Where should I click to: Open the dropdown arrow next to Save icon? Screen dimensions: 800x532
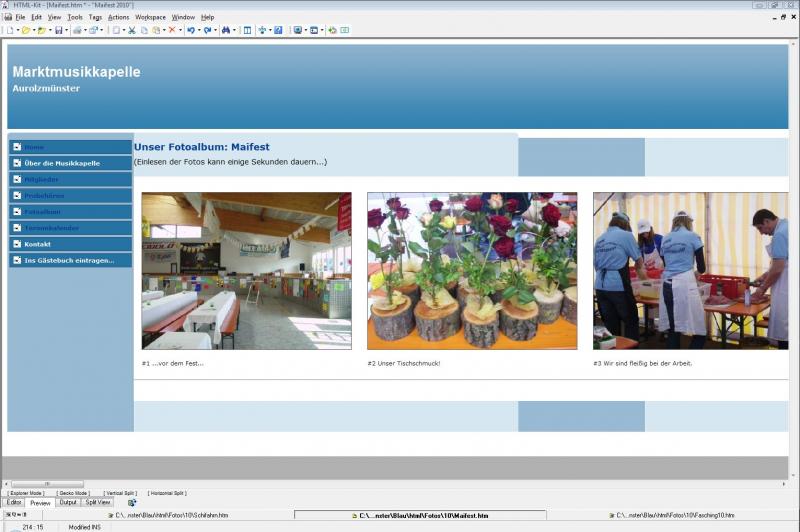click(x=66, y=30)
